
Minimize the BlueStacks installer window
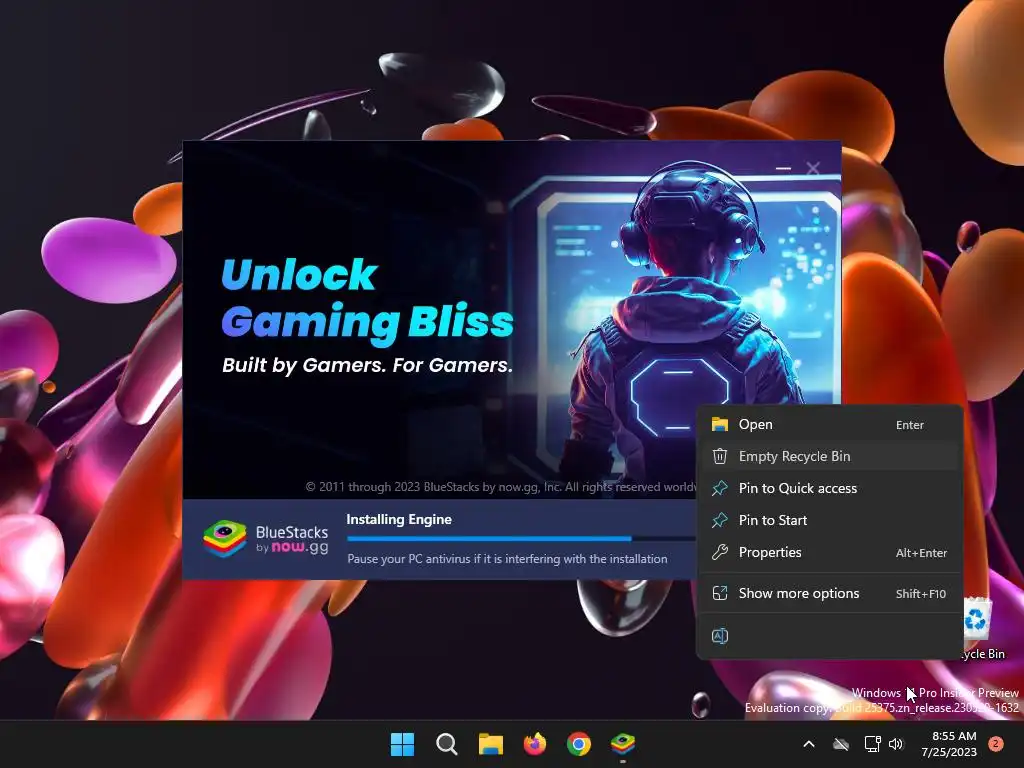click(x=783, y=168)
